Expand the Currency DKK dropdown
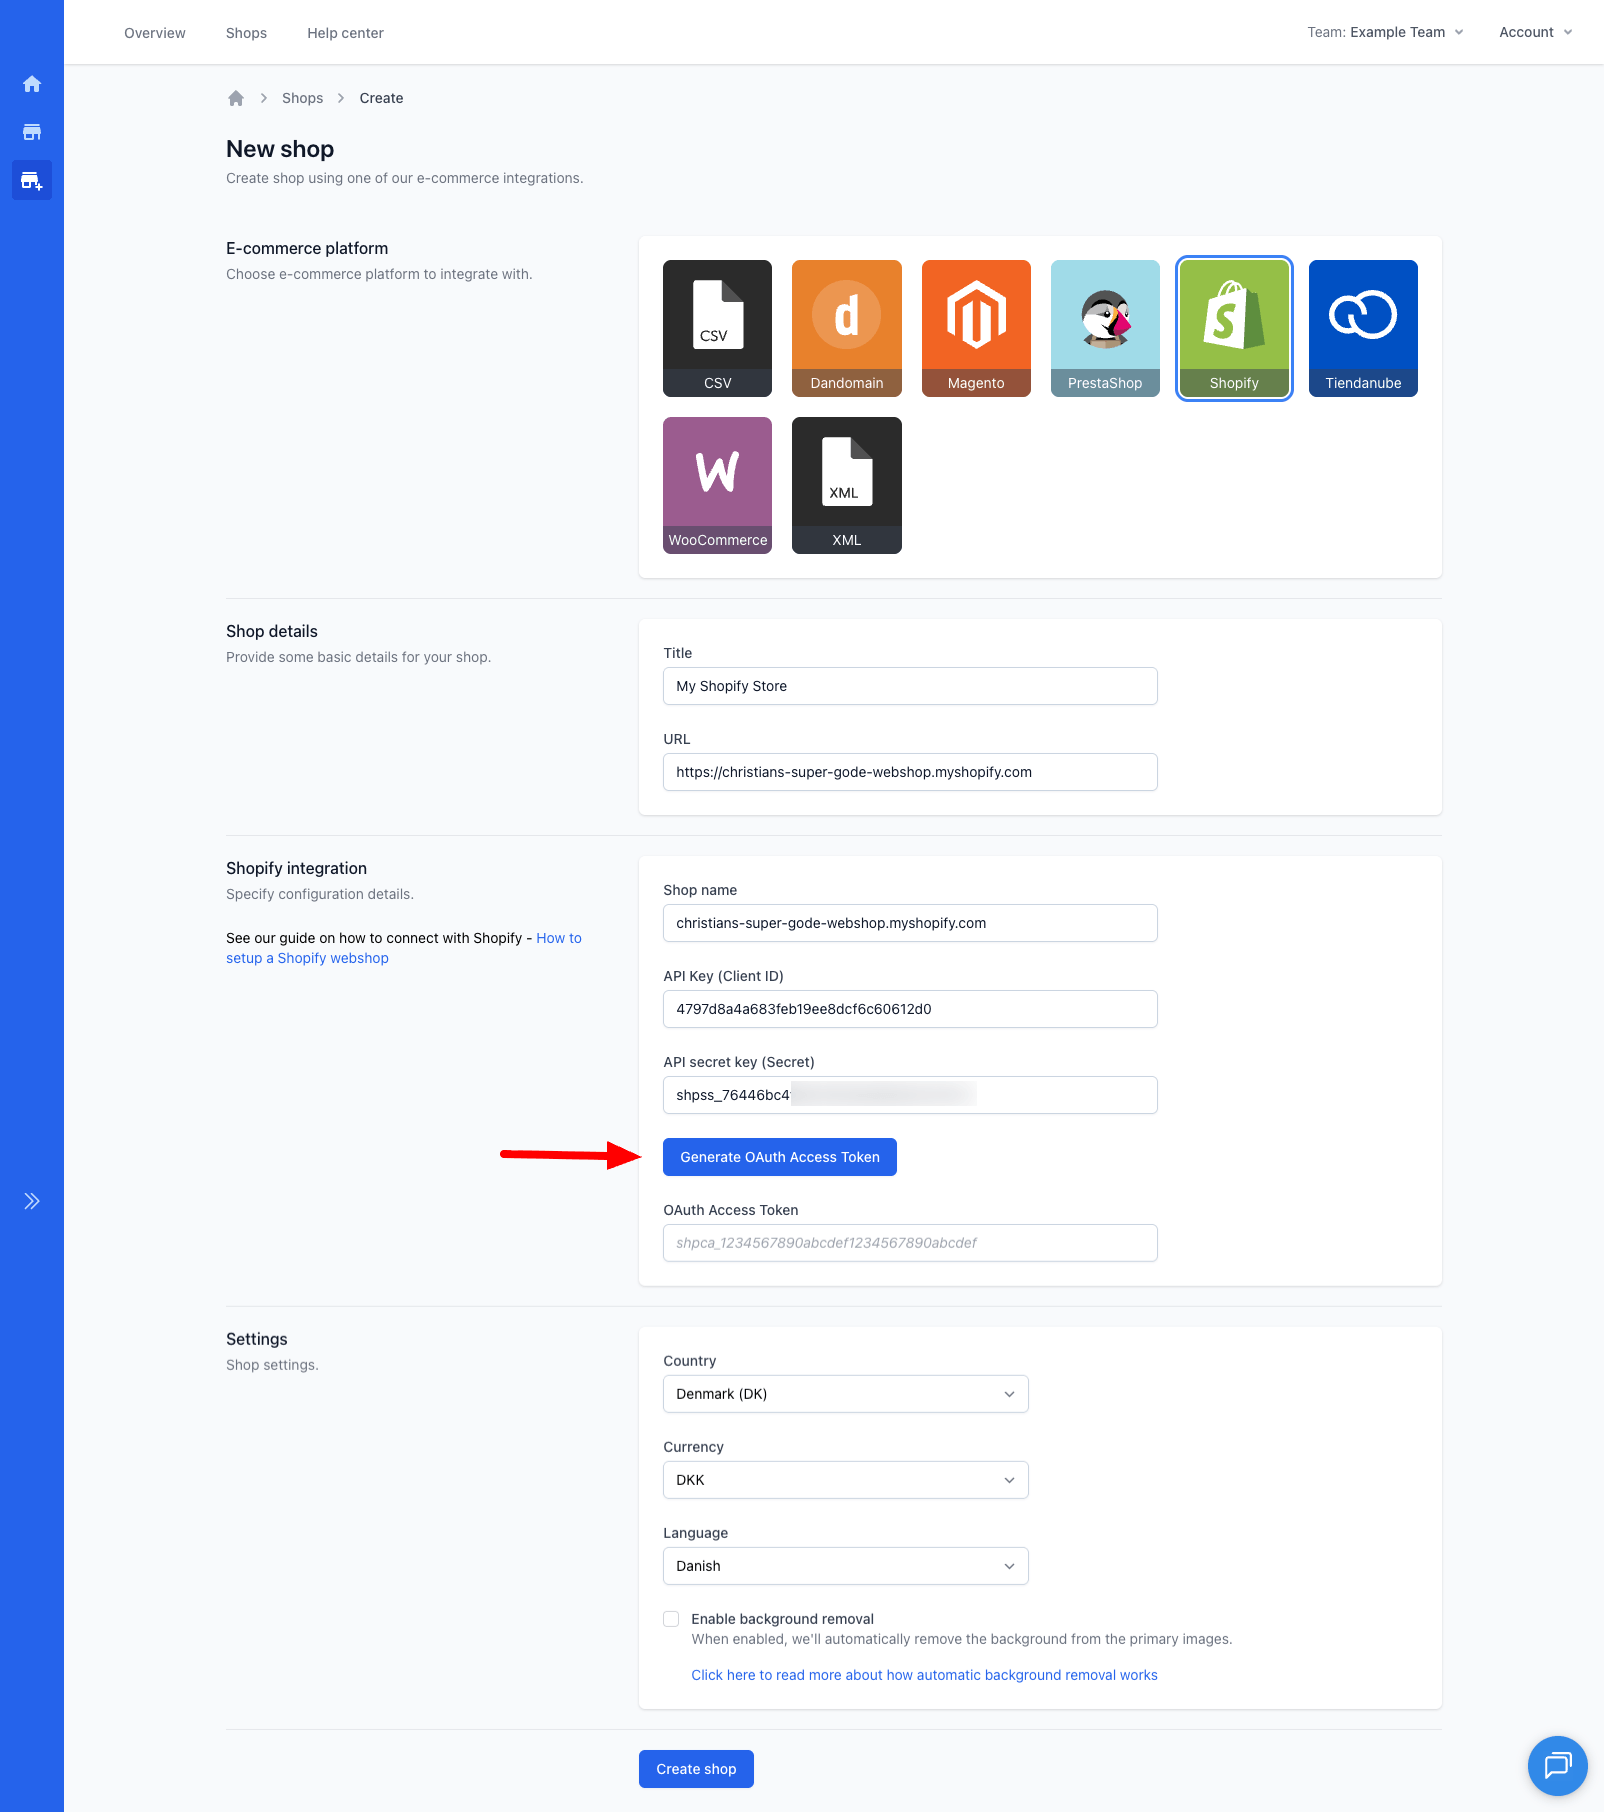 click(845, 1480)
